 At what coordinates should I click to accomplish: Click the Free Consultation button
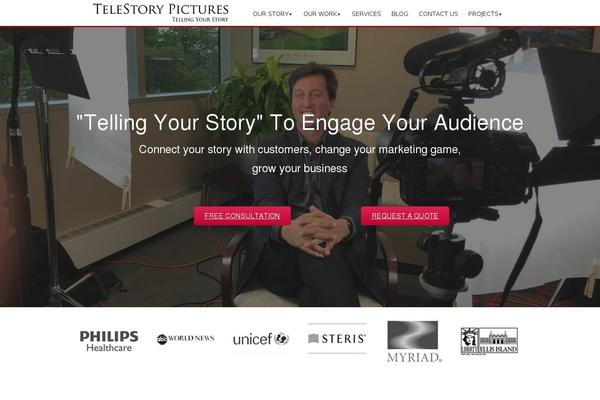pyautogui.click(x=242, y=216)
